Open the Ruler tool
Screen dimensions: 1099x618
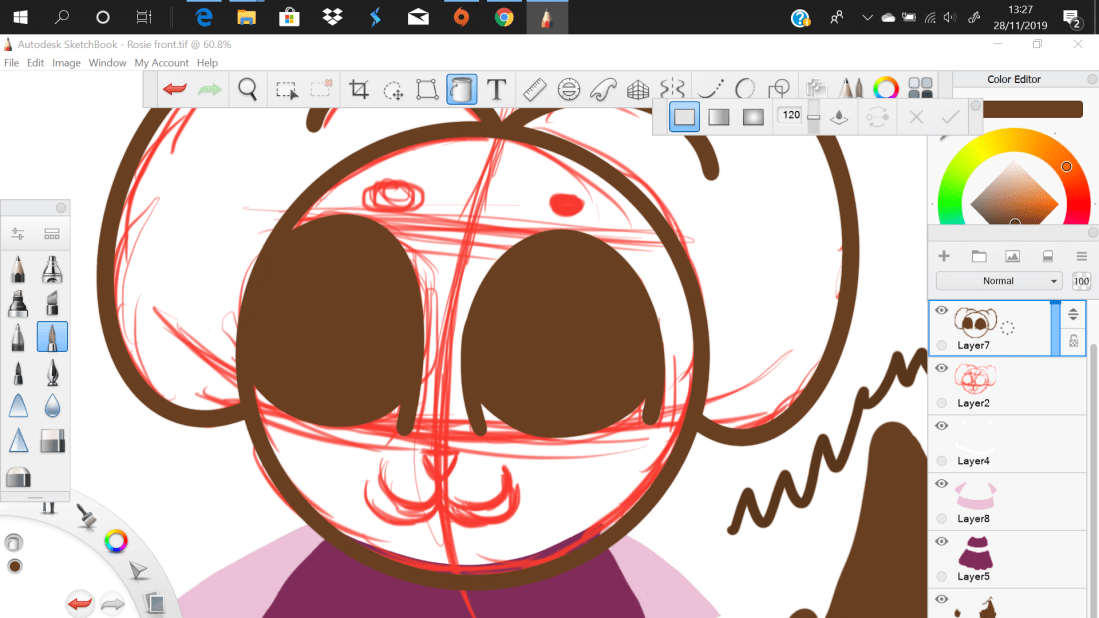534,90
